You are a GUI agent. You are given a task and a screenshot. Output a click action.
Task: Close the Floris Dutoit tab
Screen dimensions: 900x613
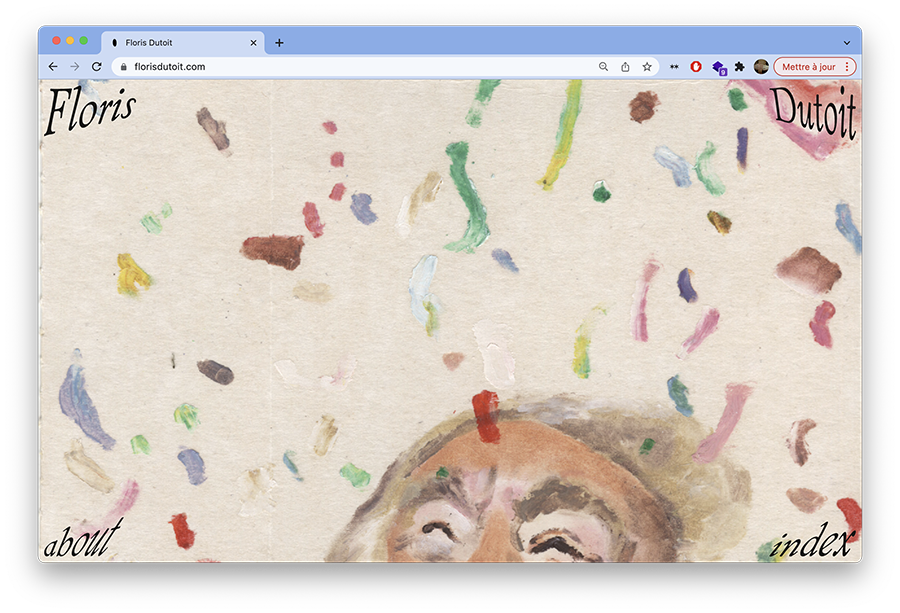(x=253, y=42)
